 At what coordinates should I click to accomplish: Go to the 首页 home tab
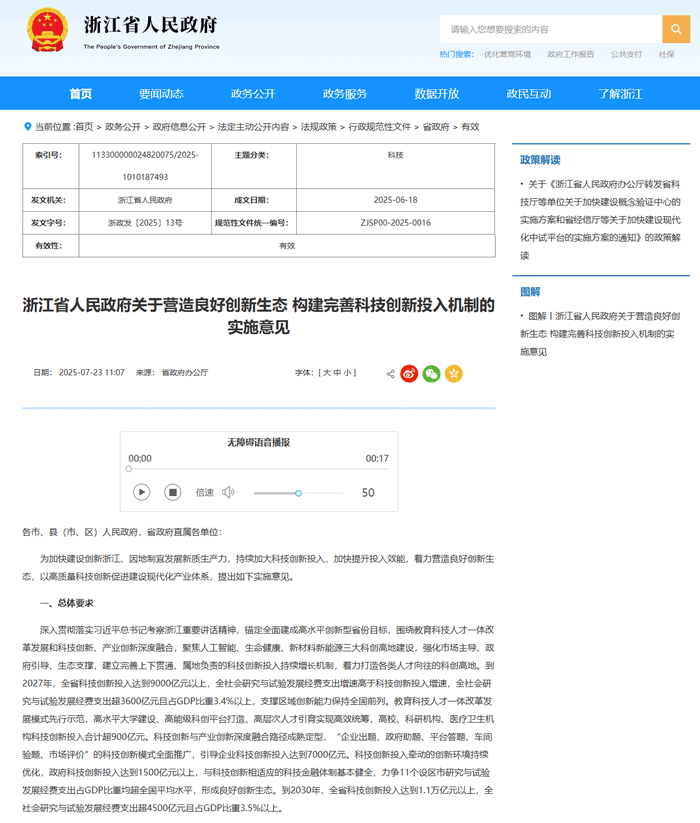(x=80, y=94)
